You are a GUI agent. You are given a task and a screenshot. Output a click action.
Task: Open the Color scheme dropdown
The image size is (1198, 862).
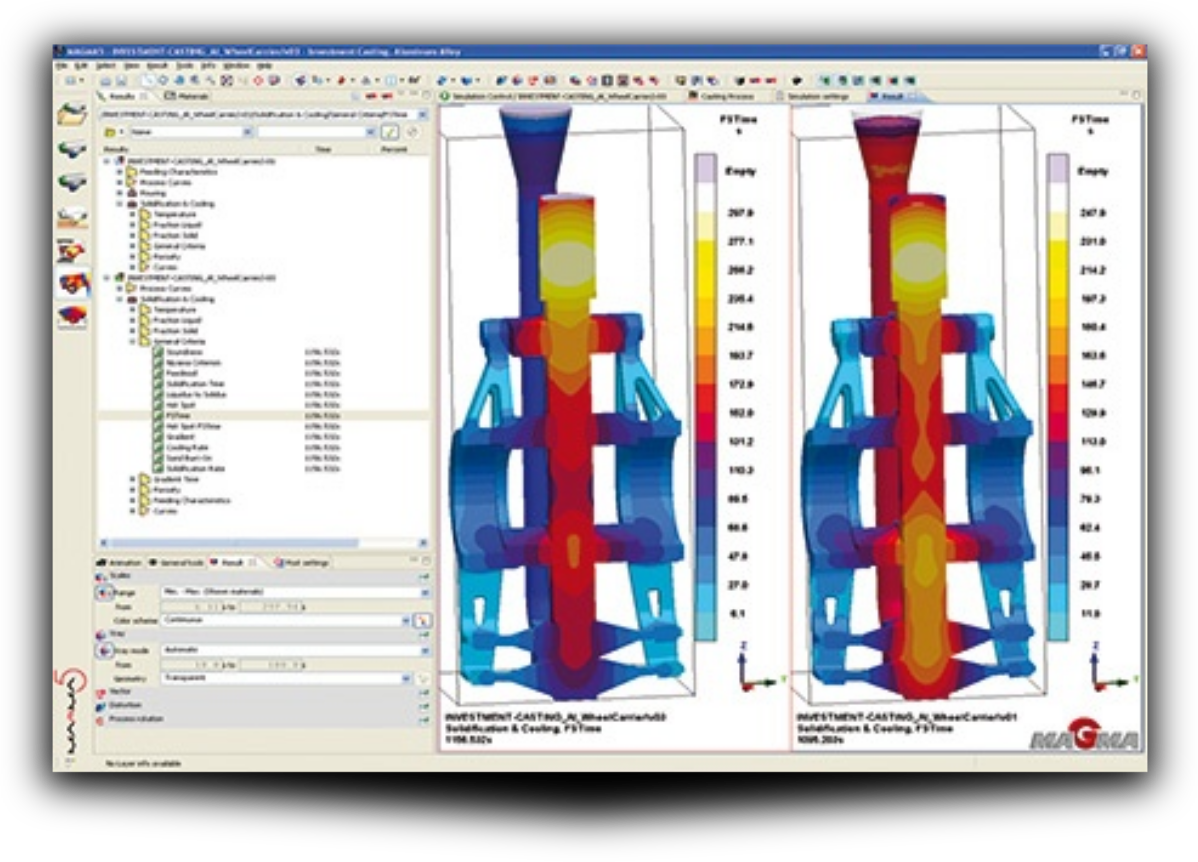405,621
